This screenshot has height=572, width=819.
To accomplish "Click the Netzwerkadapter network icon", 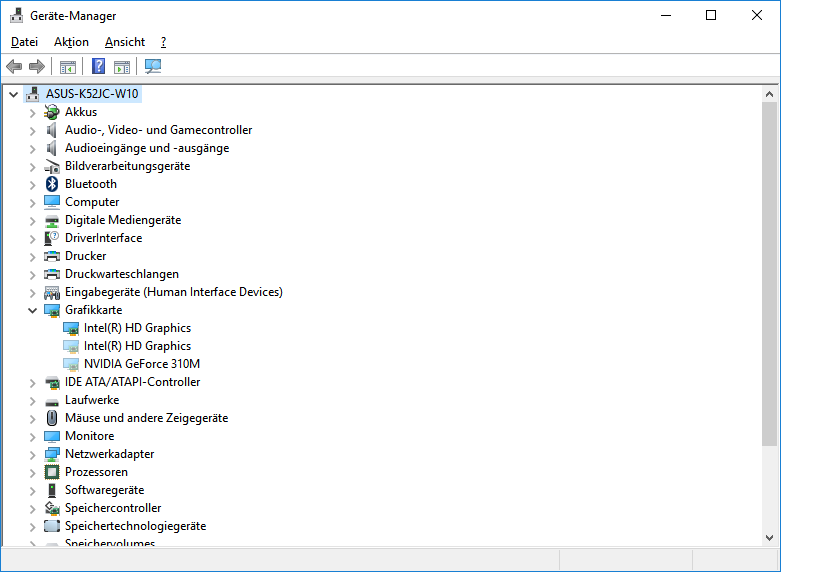I will (52, 454).
